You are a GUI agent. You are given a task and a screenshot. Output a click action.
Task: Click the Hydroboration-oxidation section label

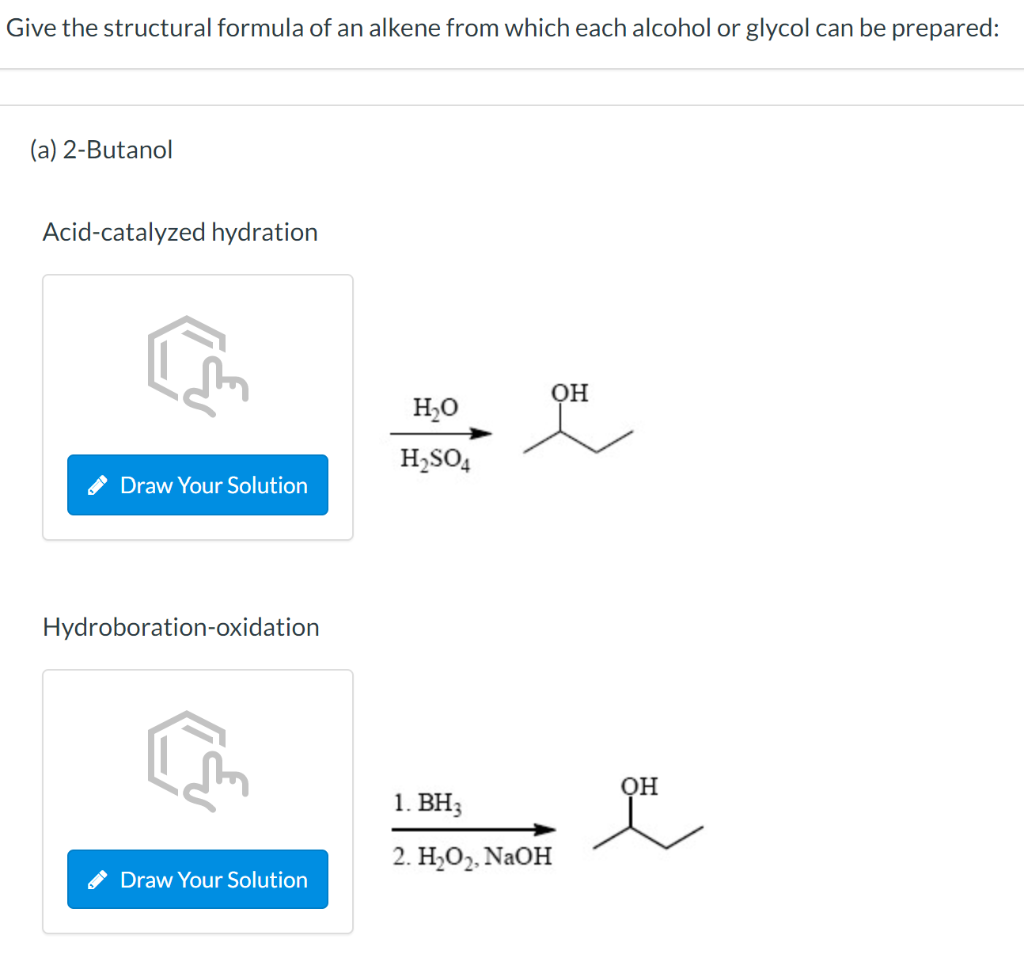pyautogui.click(x=181, y=627)
